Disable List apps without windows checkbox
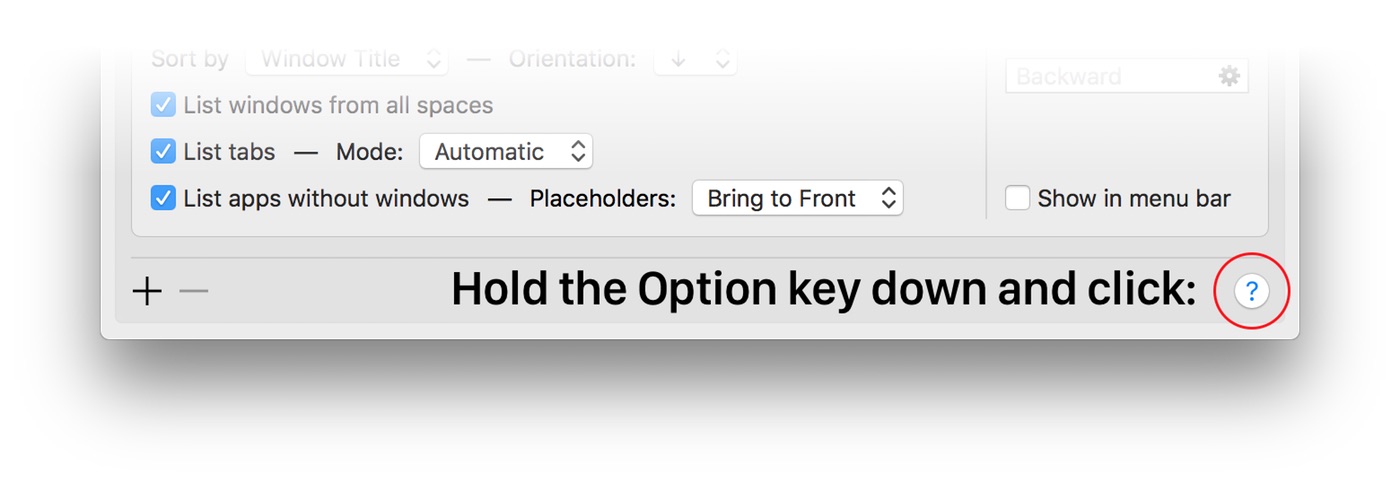The height and width of the screenshot is (483, 1400). (163, 198)
